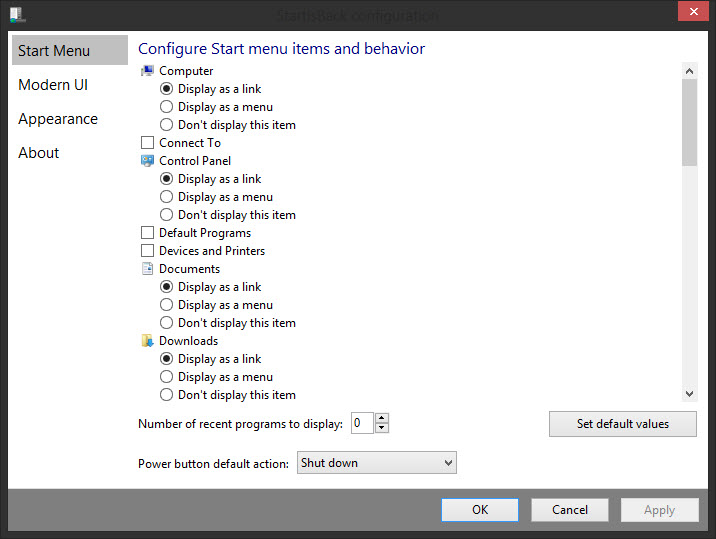The width and height of the screenshot is (716, 539).
Task: Switch to Appearance section
Action: point(58,119)
